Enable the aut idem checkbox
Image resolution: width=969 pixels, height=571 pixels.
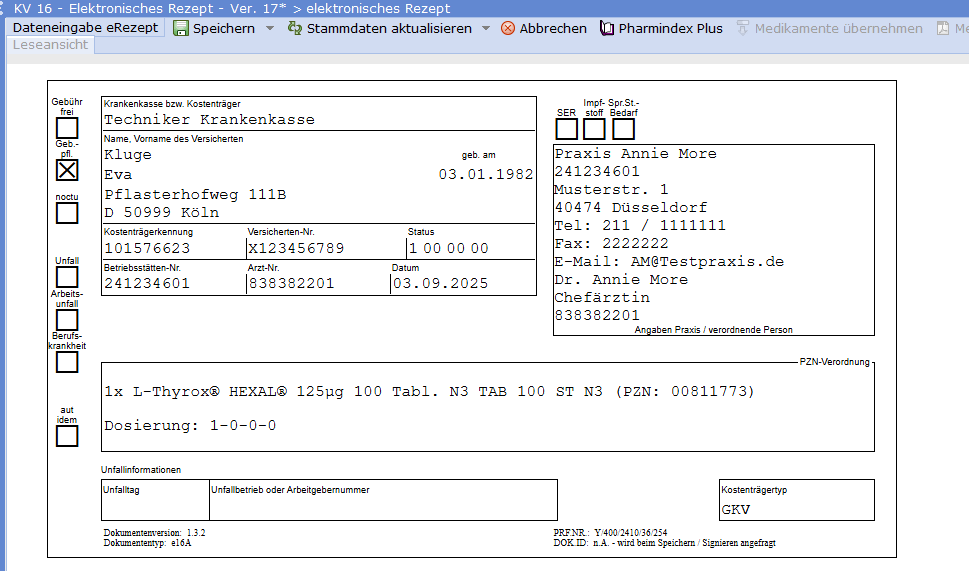(x=67, y=436)
